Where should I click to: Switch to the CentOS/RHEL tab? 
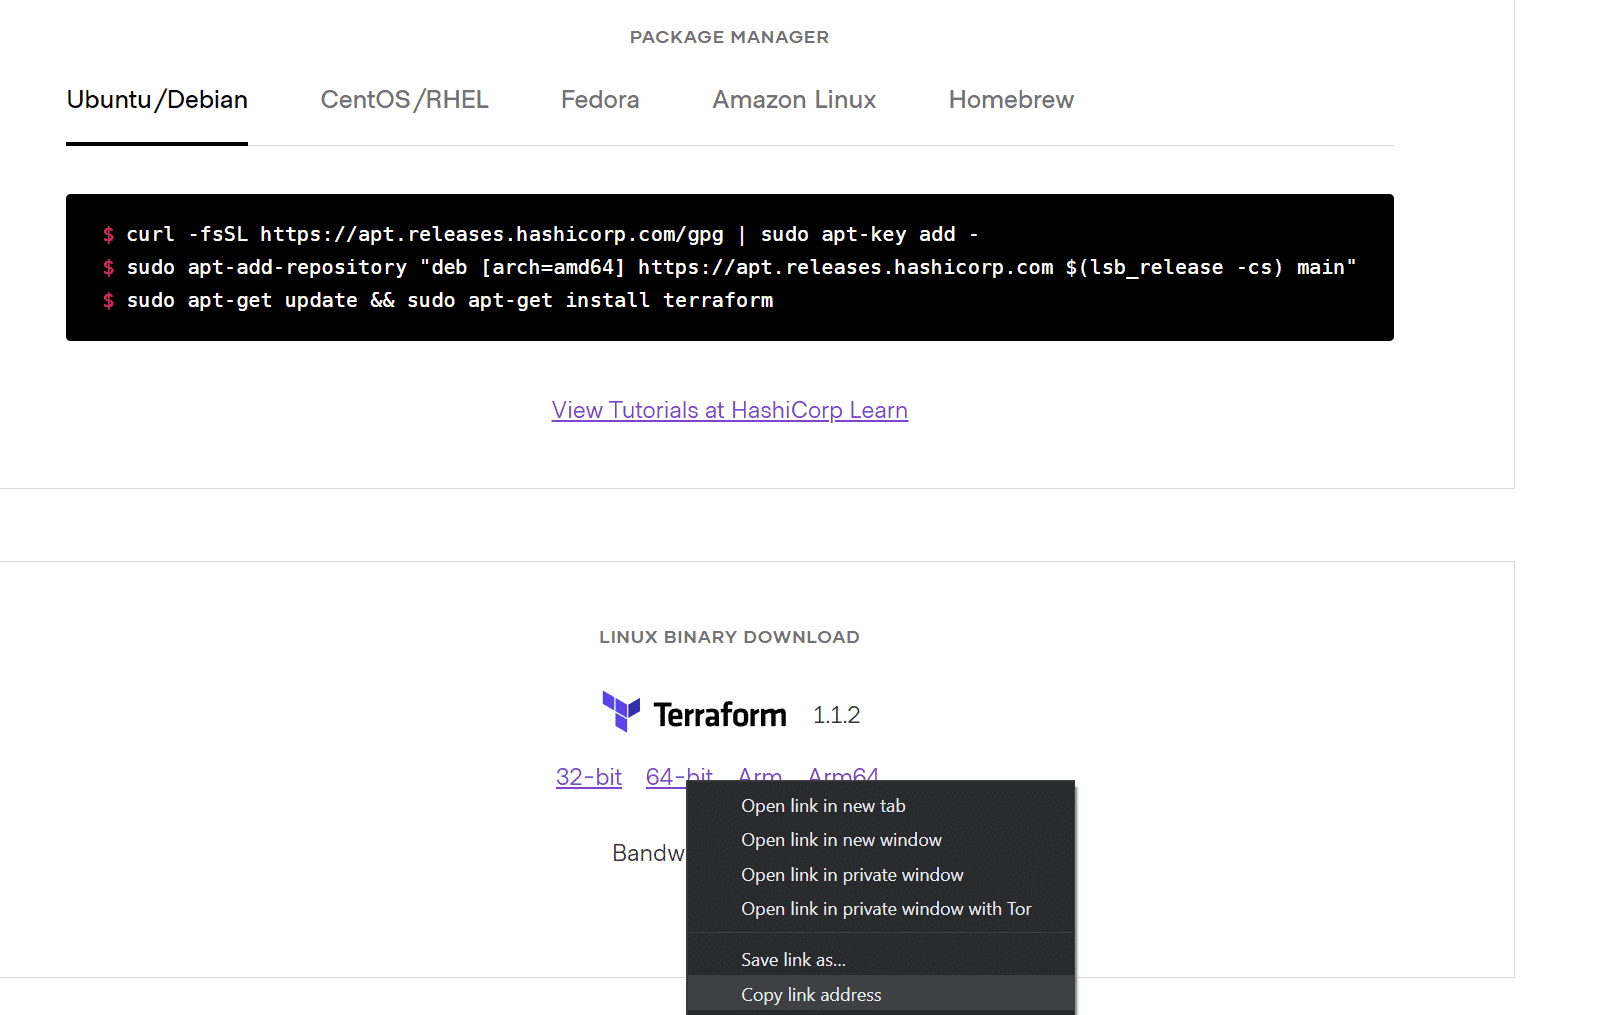click(404, 100)
